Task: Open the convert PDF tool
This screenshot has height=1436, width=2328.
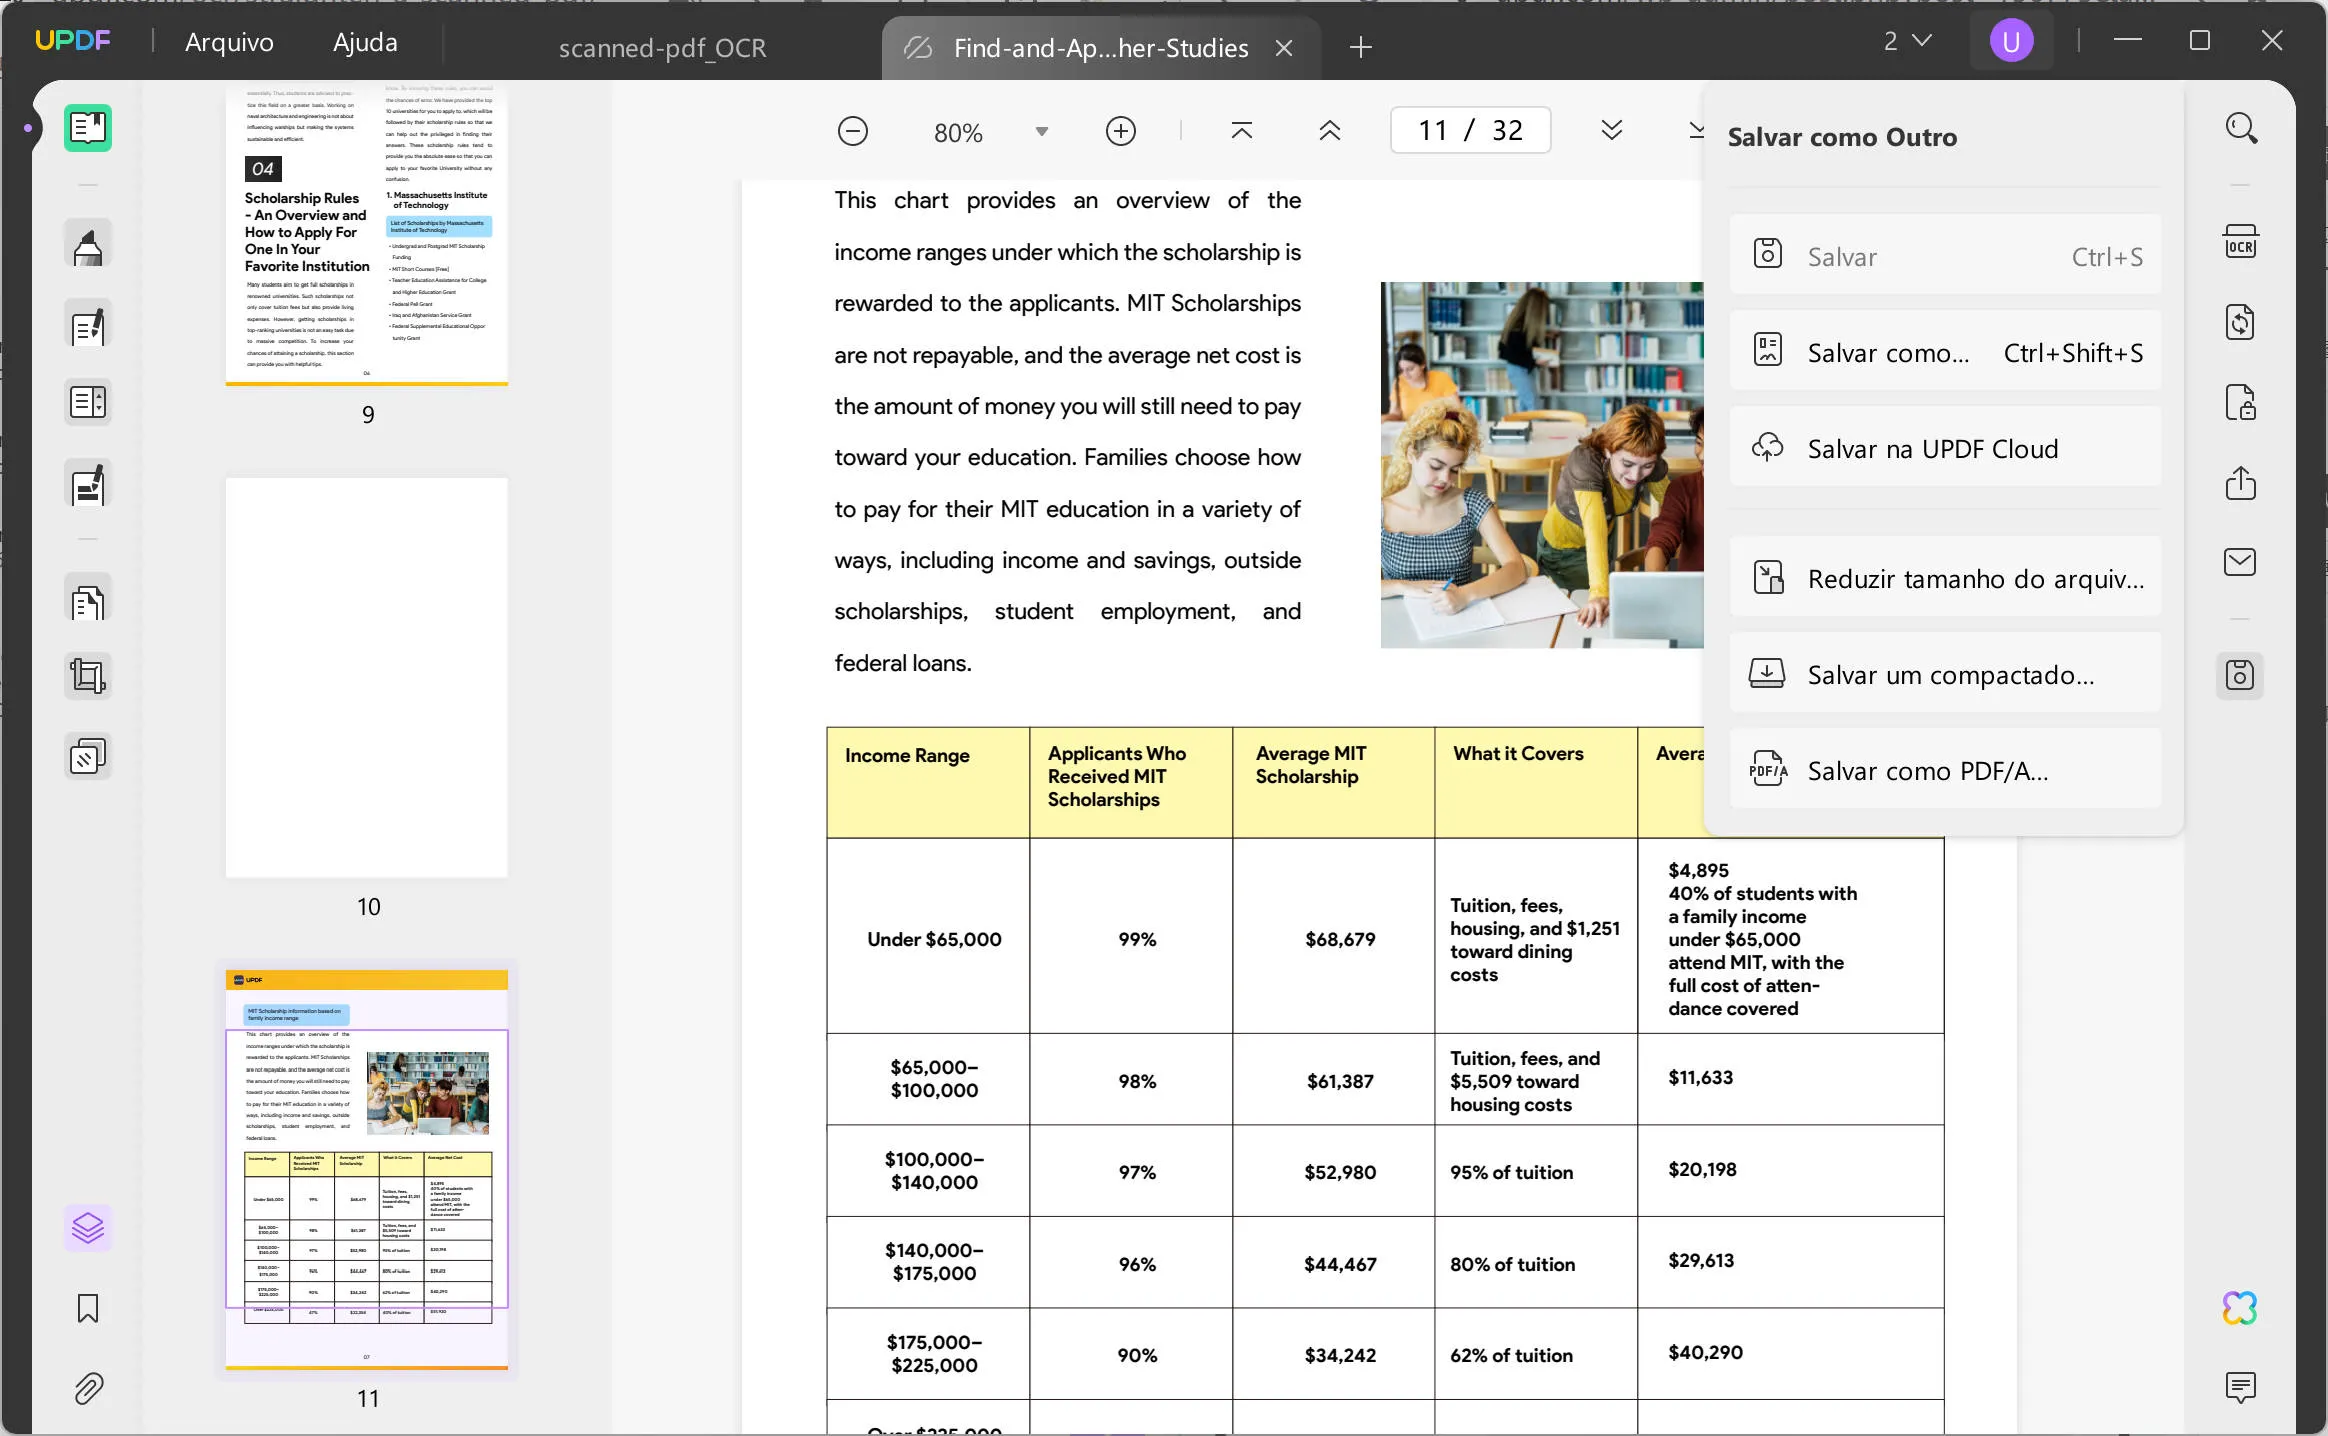Action: 2240,322
